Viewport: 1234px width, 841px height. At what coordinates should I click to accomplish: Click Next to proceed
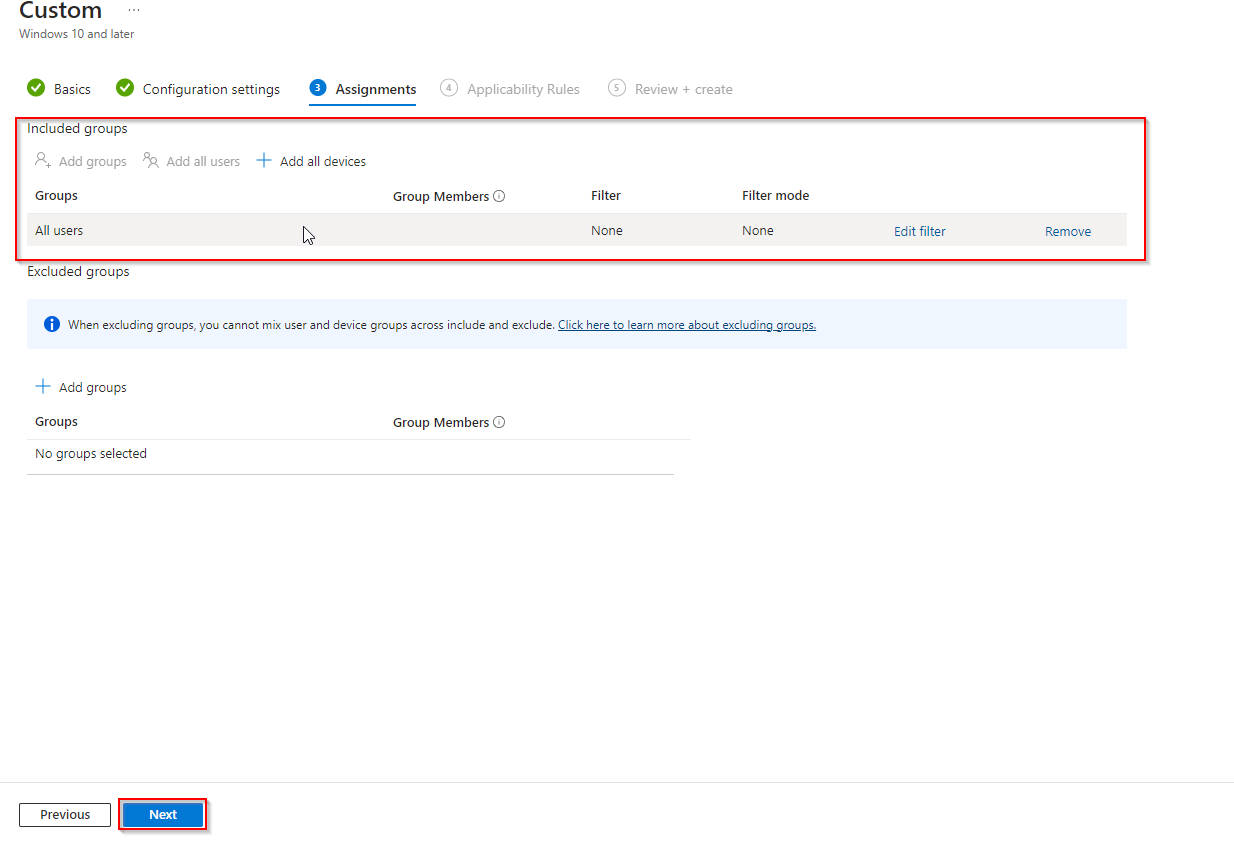click(162, 814)
